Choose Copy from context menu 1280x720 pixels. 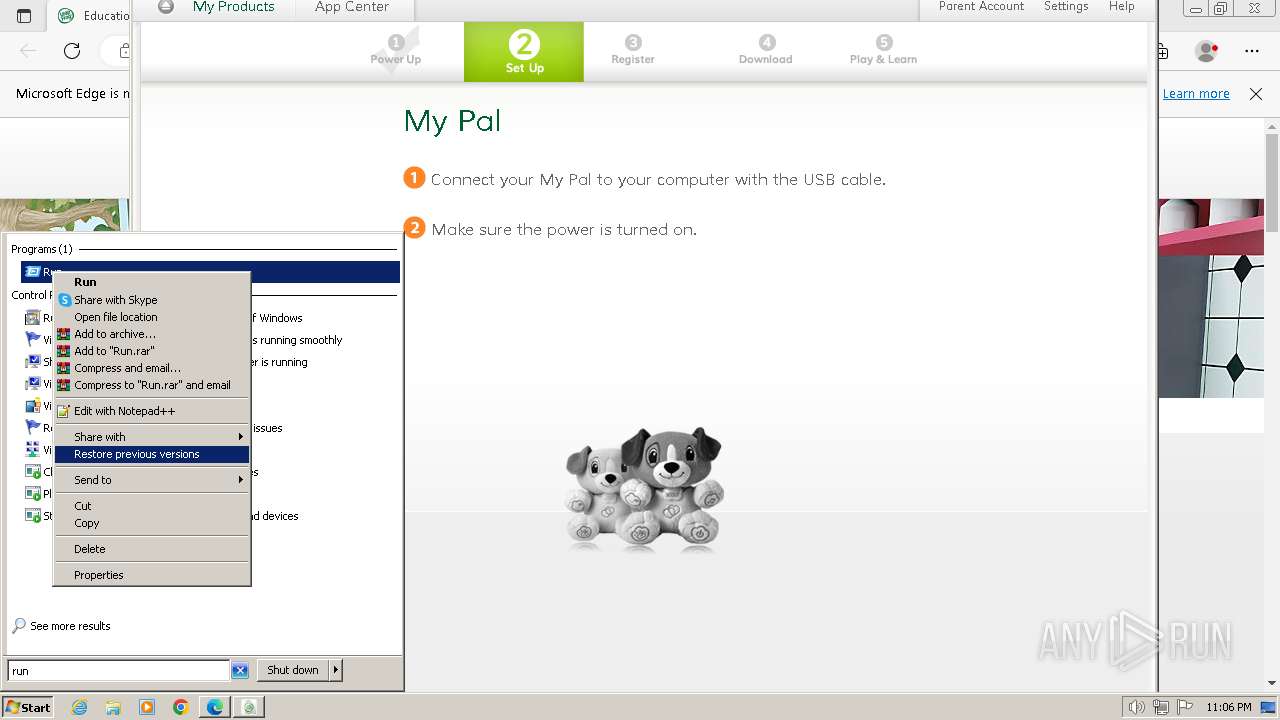(87, 523)
